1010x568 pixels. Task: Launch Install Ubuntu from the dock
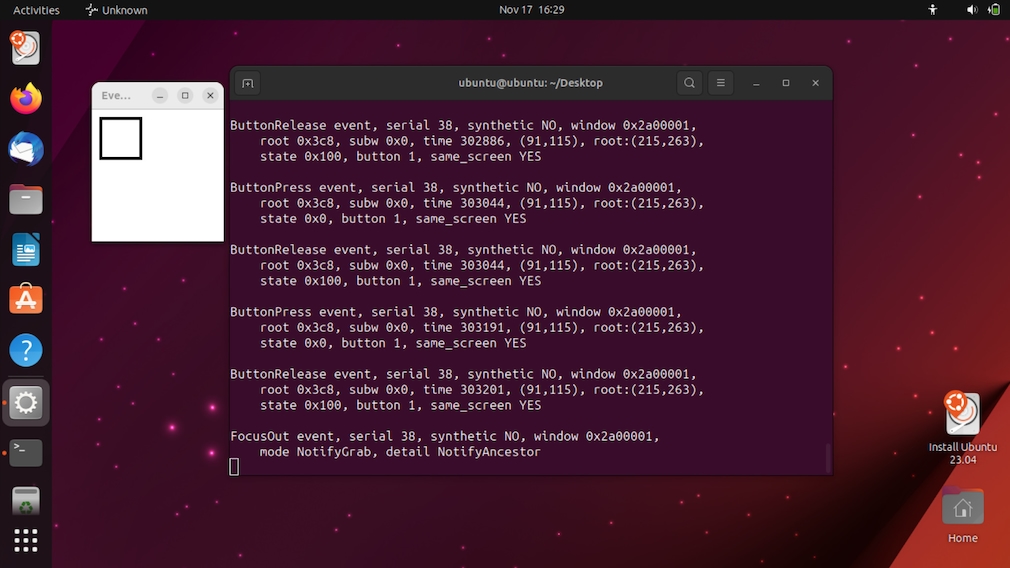(x=26, y=48)
